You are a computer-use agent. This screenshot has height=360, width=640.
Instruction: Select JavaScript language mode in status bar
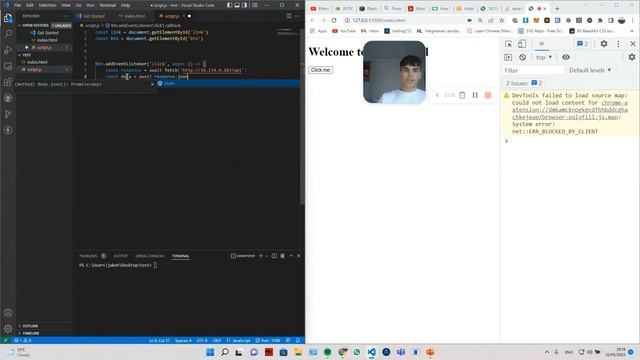[x=241, y=340]
